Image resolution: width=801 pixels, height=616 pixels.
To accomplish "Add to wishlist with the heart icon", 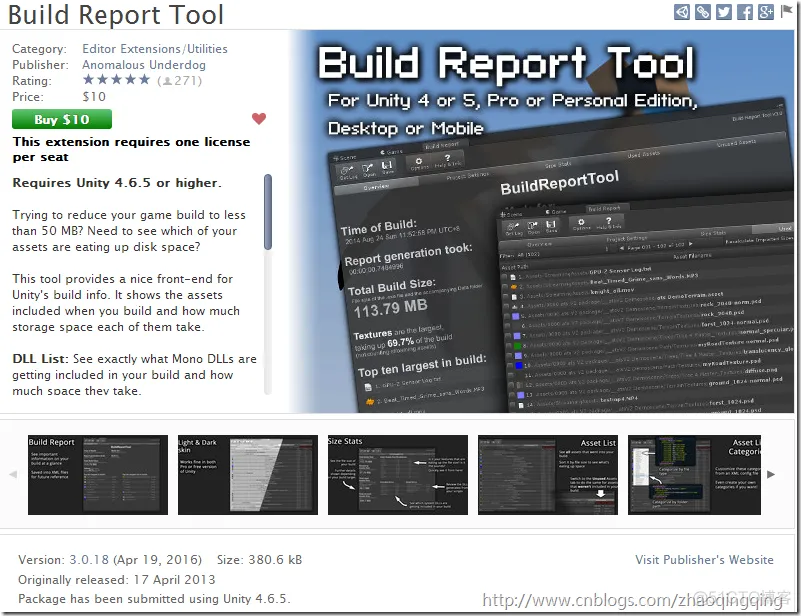I will pos(259,119).
